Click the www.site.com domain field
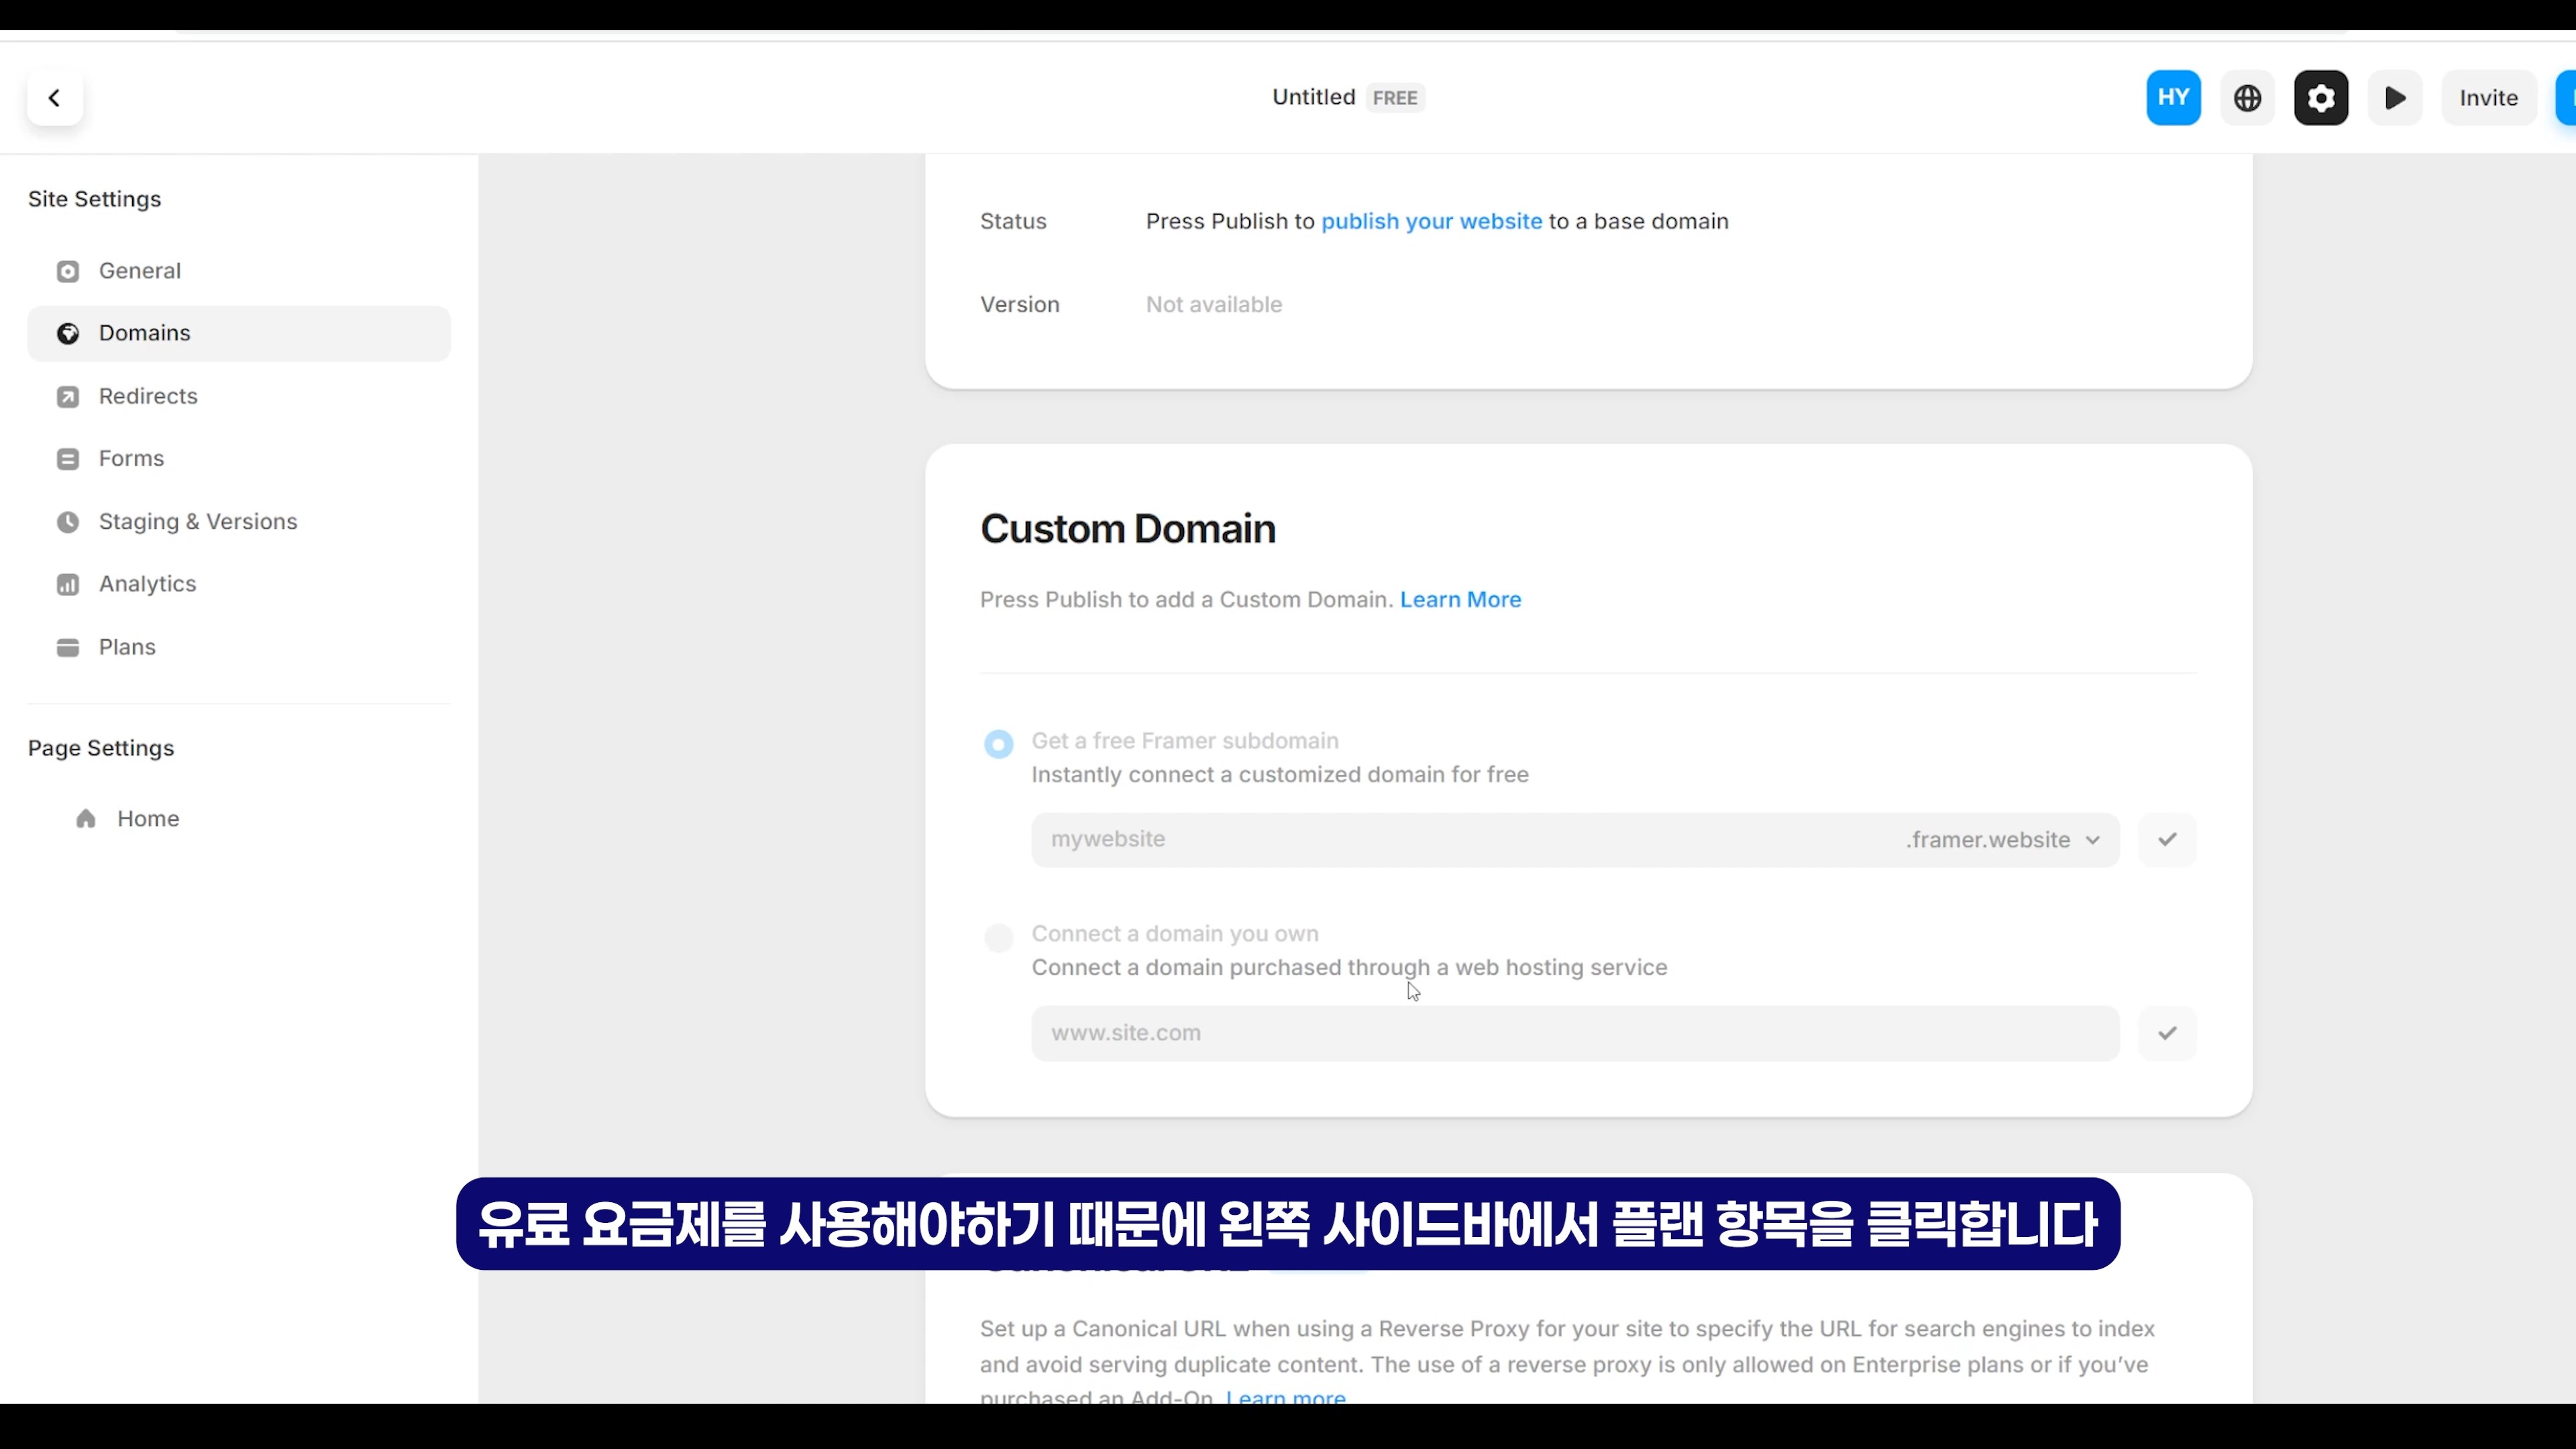This screenshot has height=1449, width=2576. pos(1574,1033)
